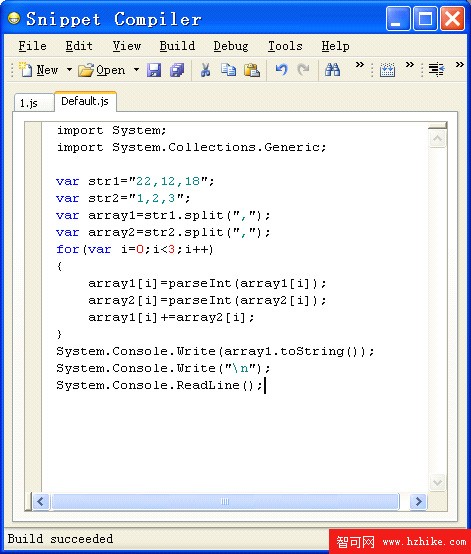Viewport: 471px width, 554px height.
Task: Click the horizontal scrollbar thumb
Action: [x=225, y=501]
